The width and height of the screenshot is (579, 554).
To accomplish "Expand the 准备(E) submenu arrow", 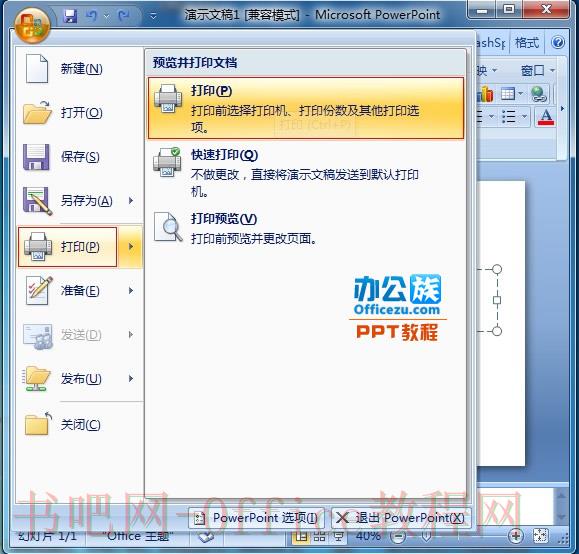I will (x=131, y=291).
